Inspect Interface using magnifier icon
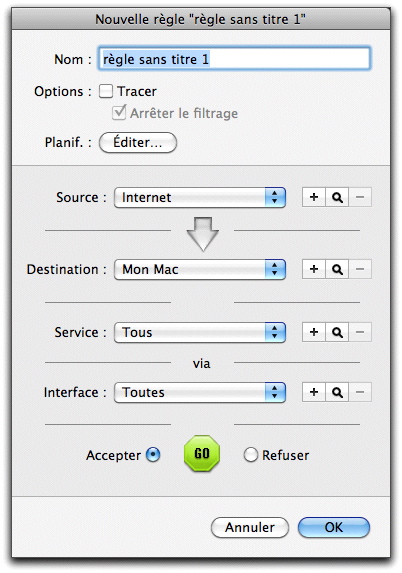The width and height of the screenshot is (402, 573). click(337, 392)
